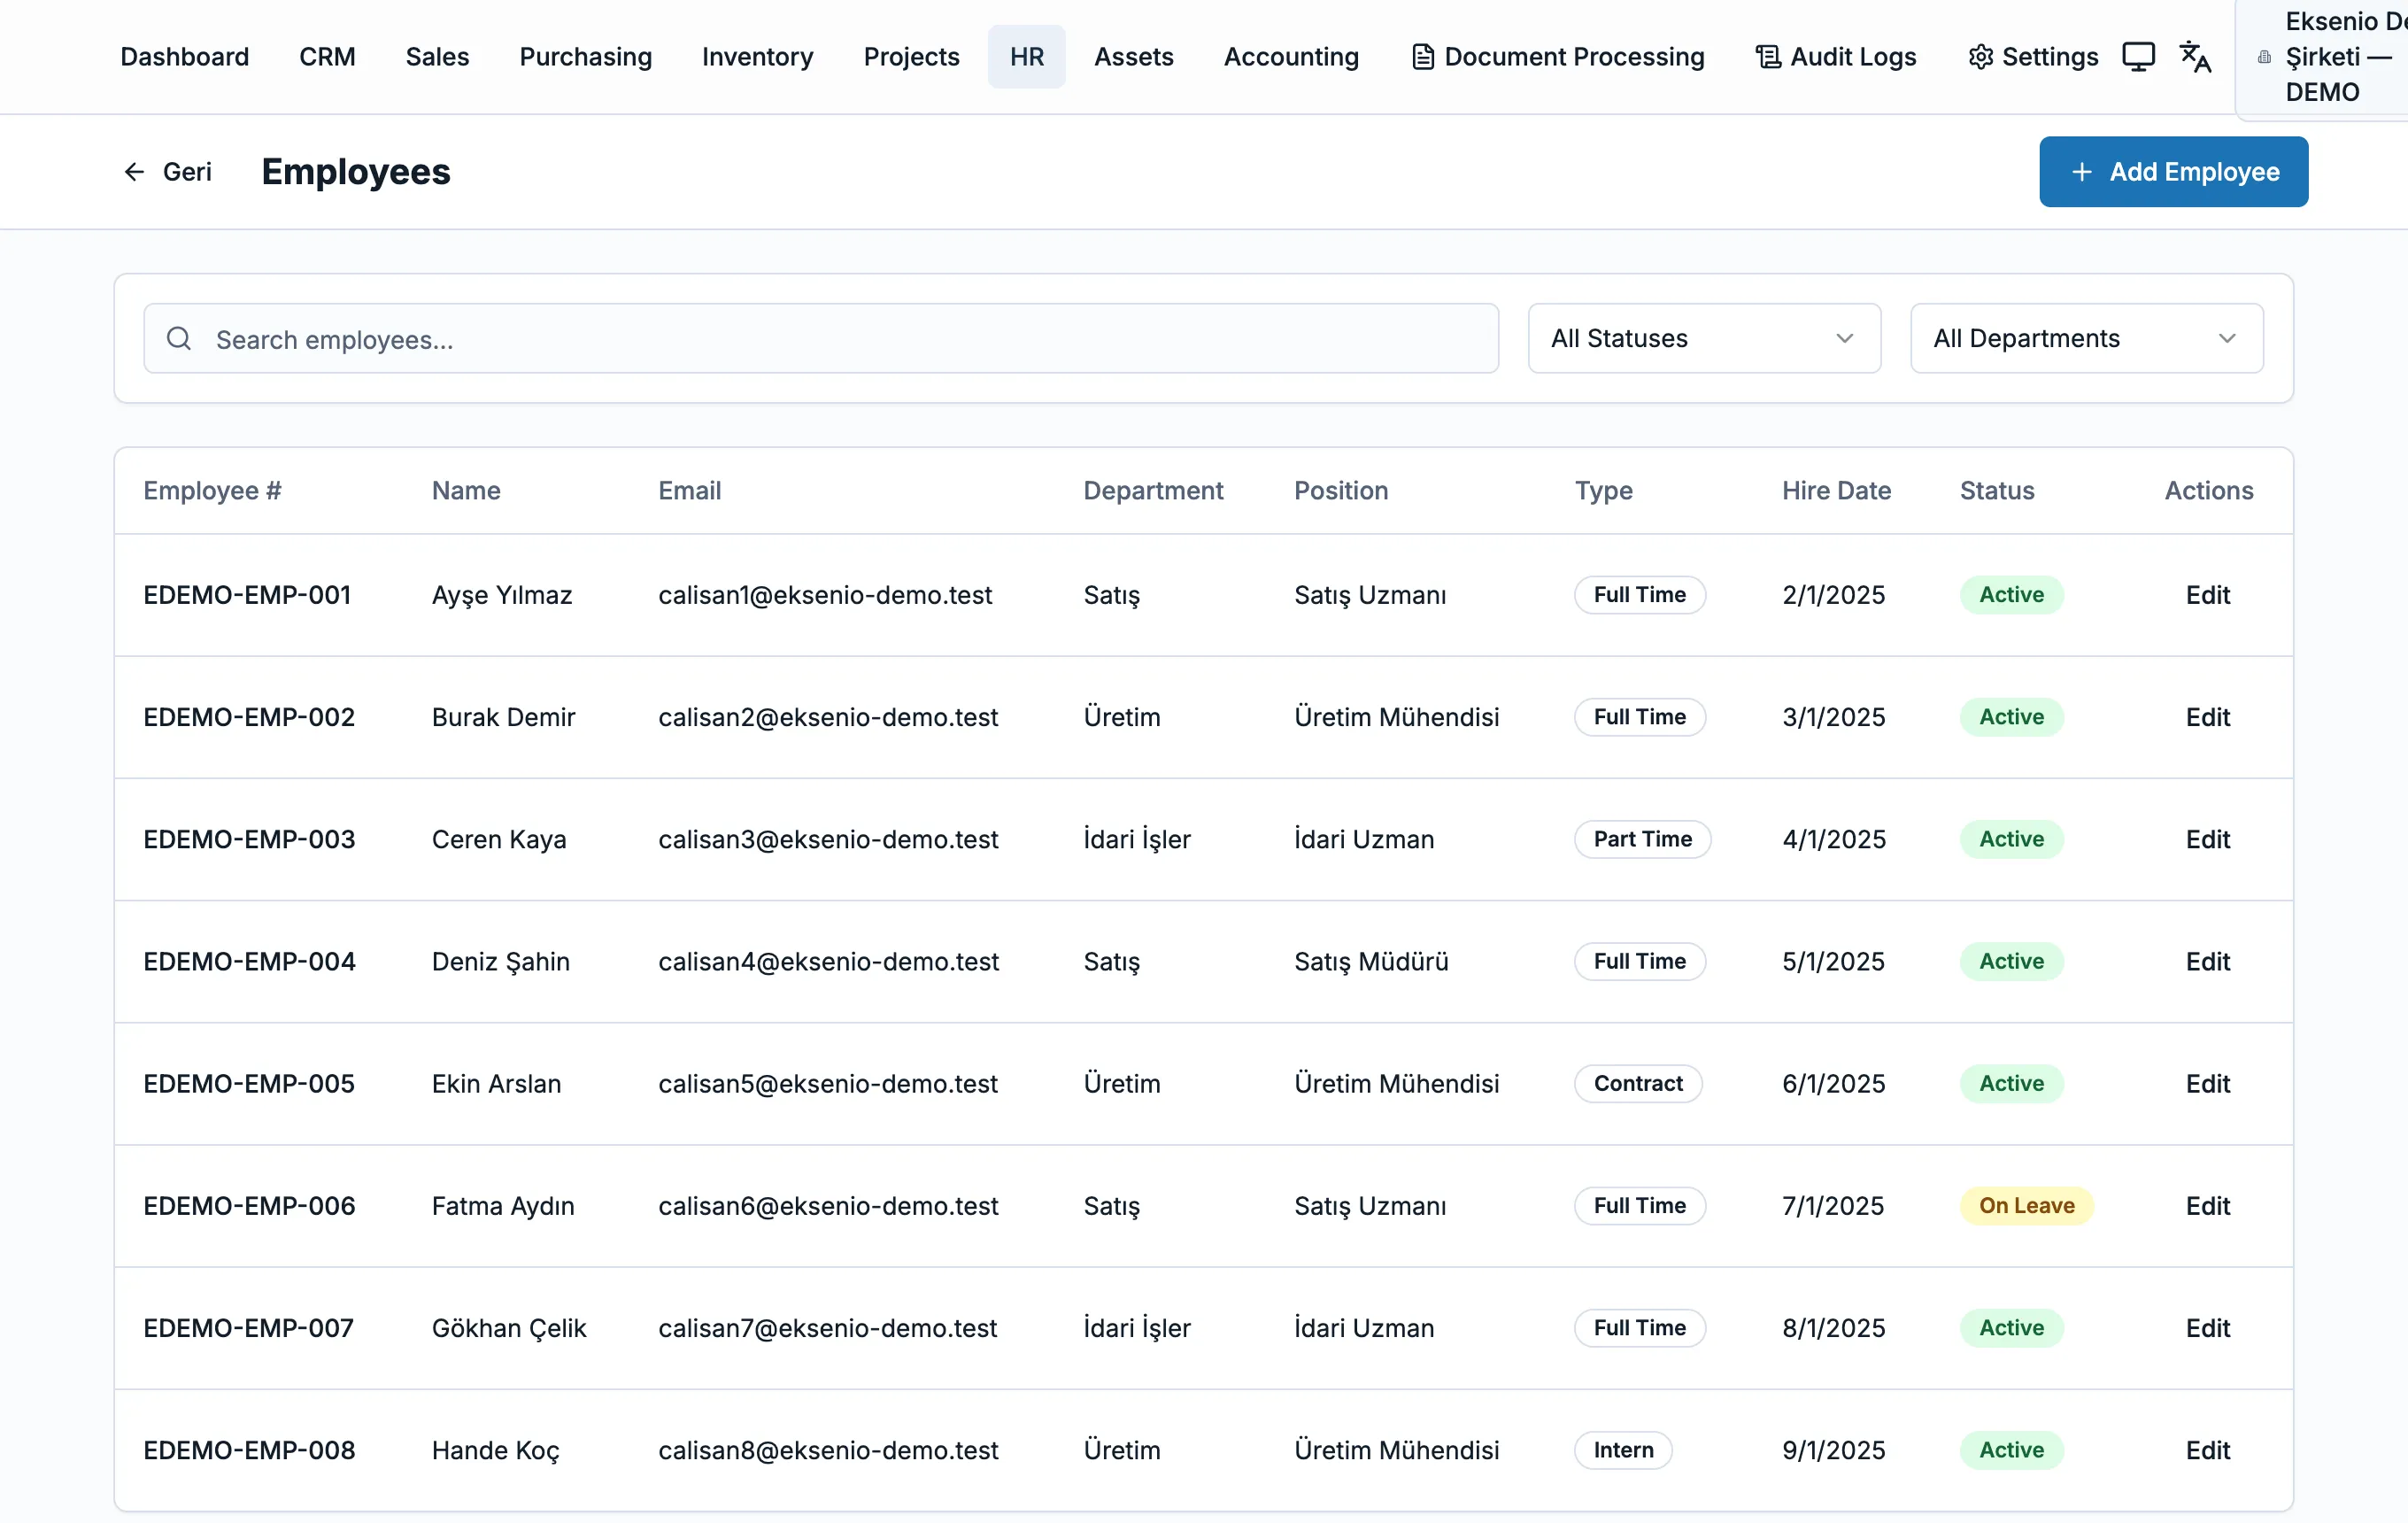Open Audit Logs page
The image size is (2408, 1523).
tap(1836, 57)
